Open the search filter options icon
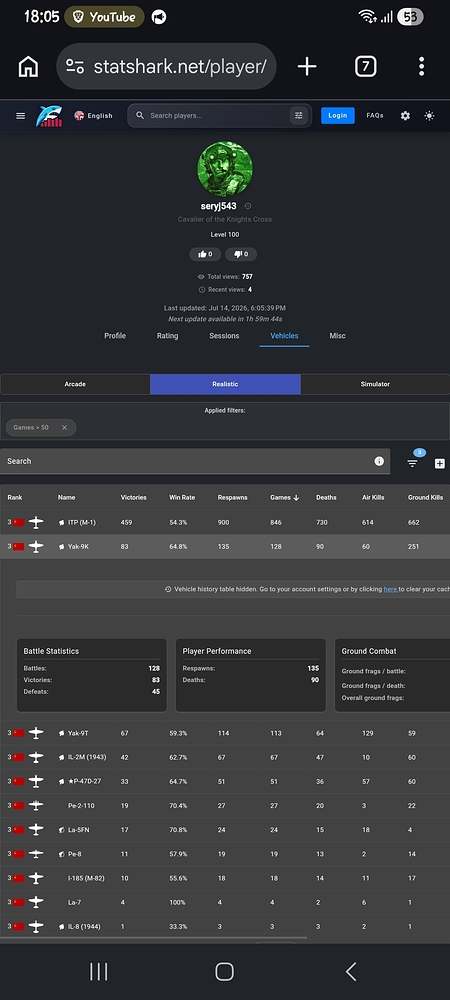This screenshot has height=1000, width=450. (298, 115)
